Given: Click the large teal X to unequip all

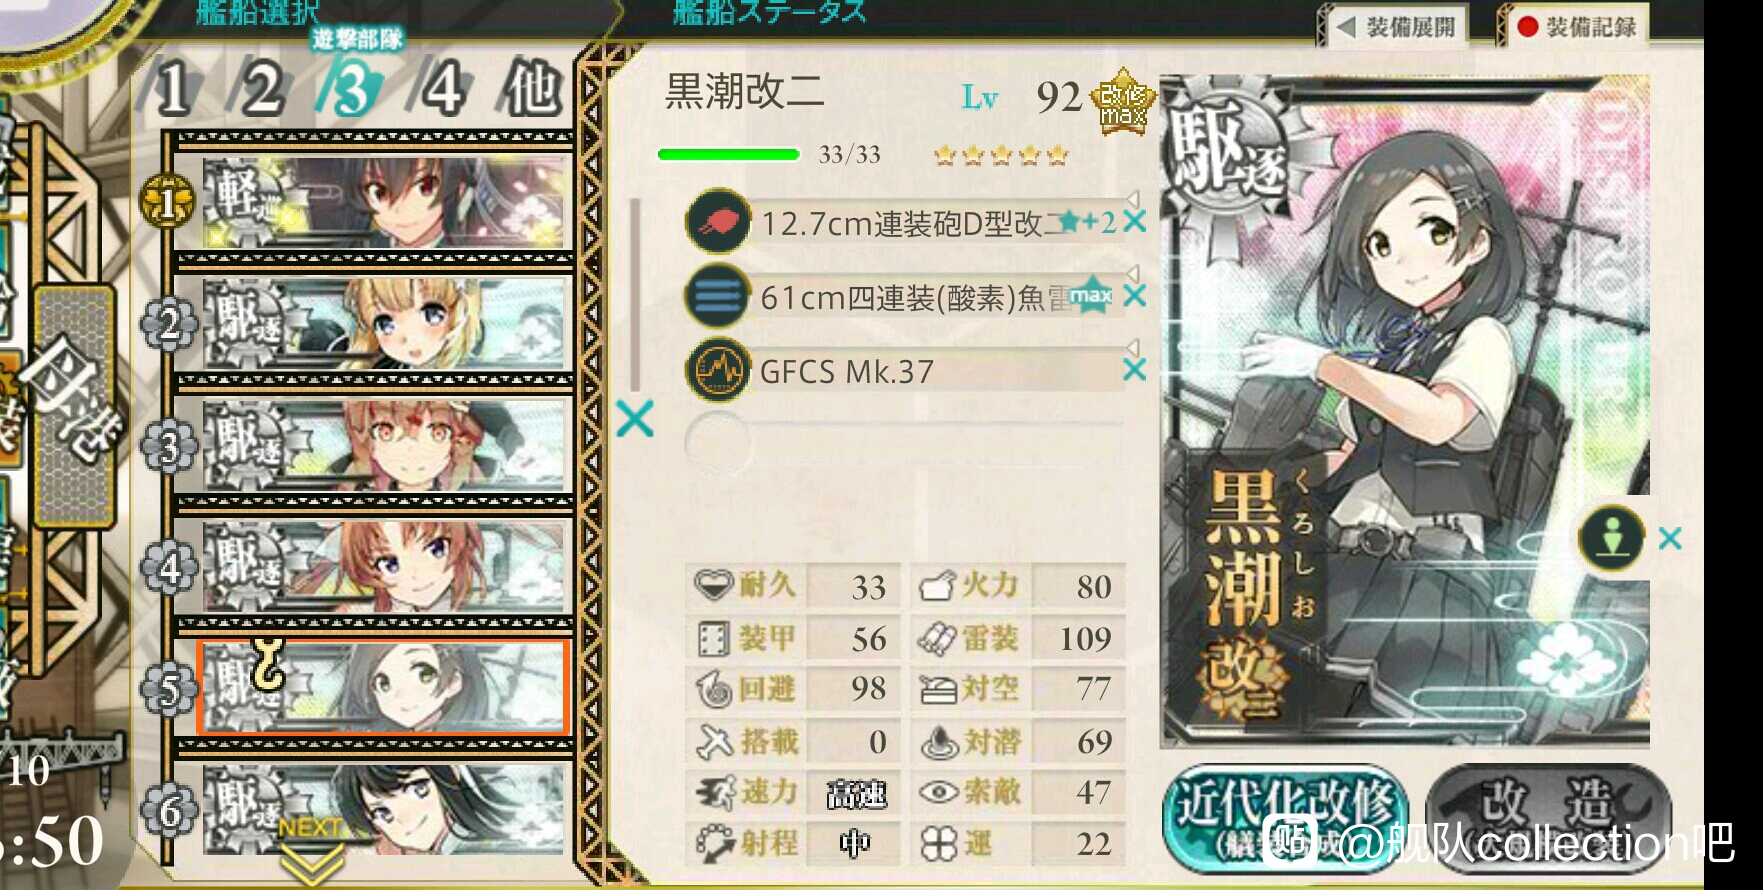Looking at the screenshot, I should [635, 419].
